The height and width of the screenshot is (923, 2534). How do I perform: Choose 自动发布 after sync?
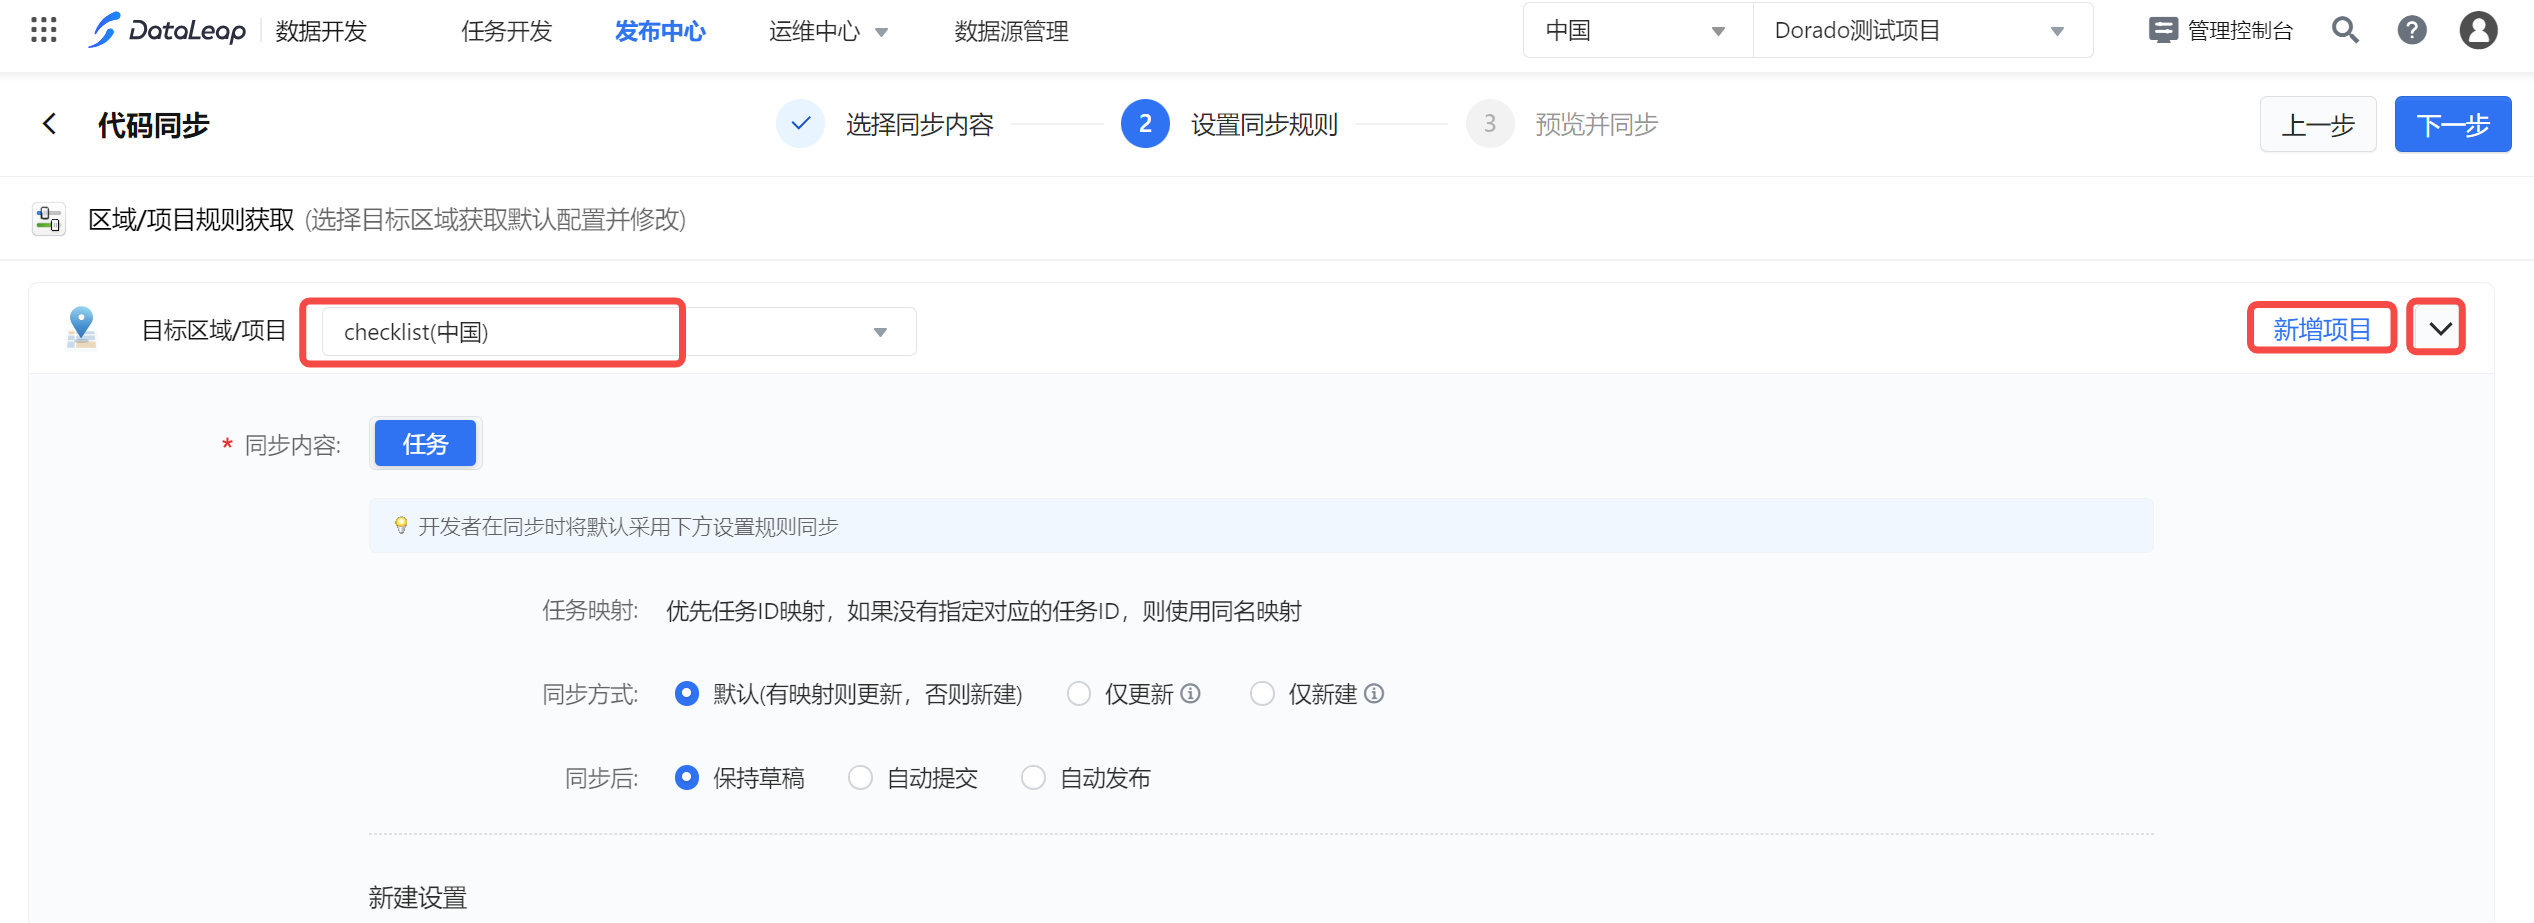click(1033, 778)
